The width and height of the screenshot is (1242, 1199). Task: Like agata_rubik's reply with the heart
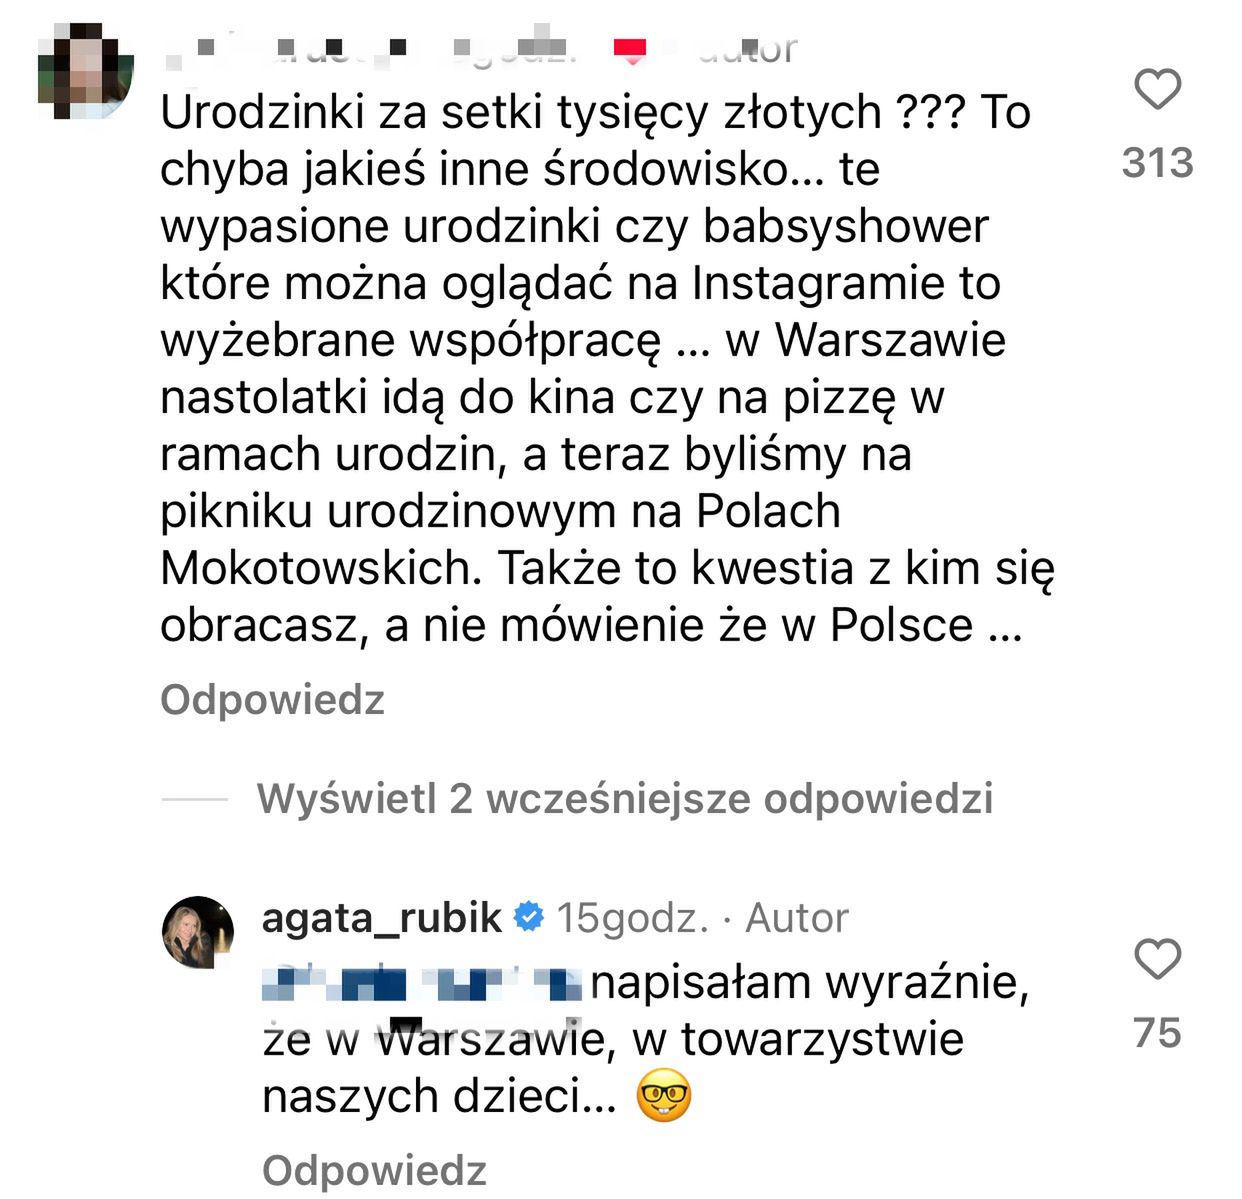[1158, 960]
